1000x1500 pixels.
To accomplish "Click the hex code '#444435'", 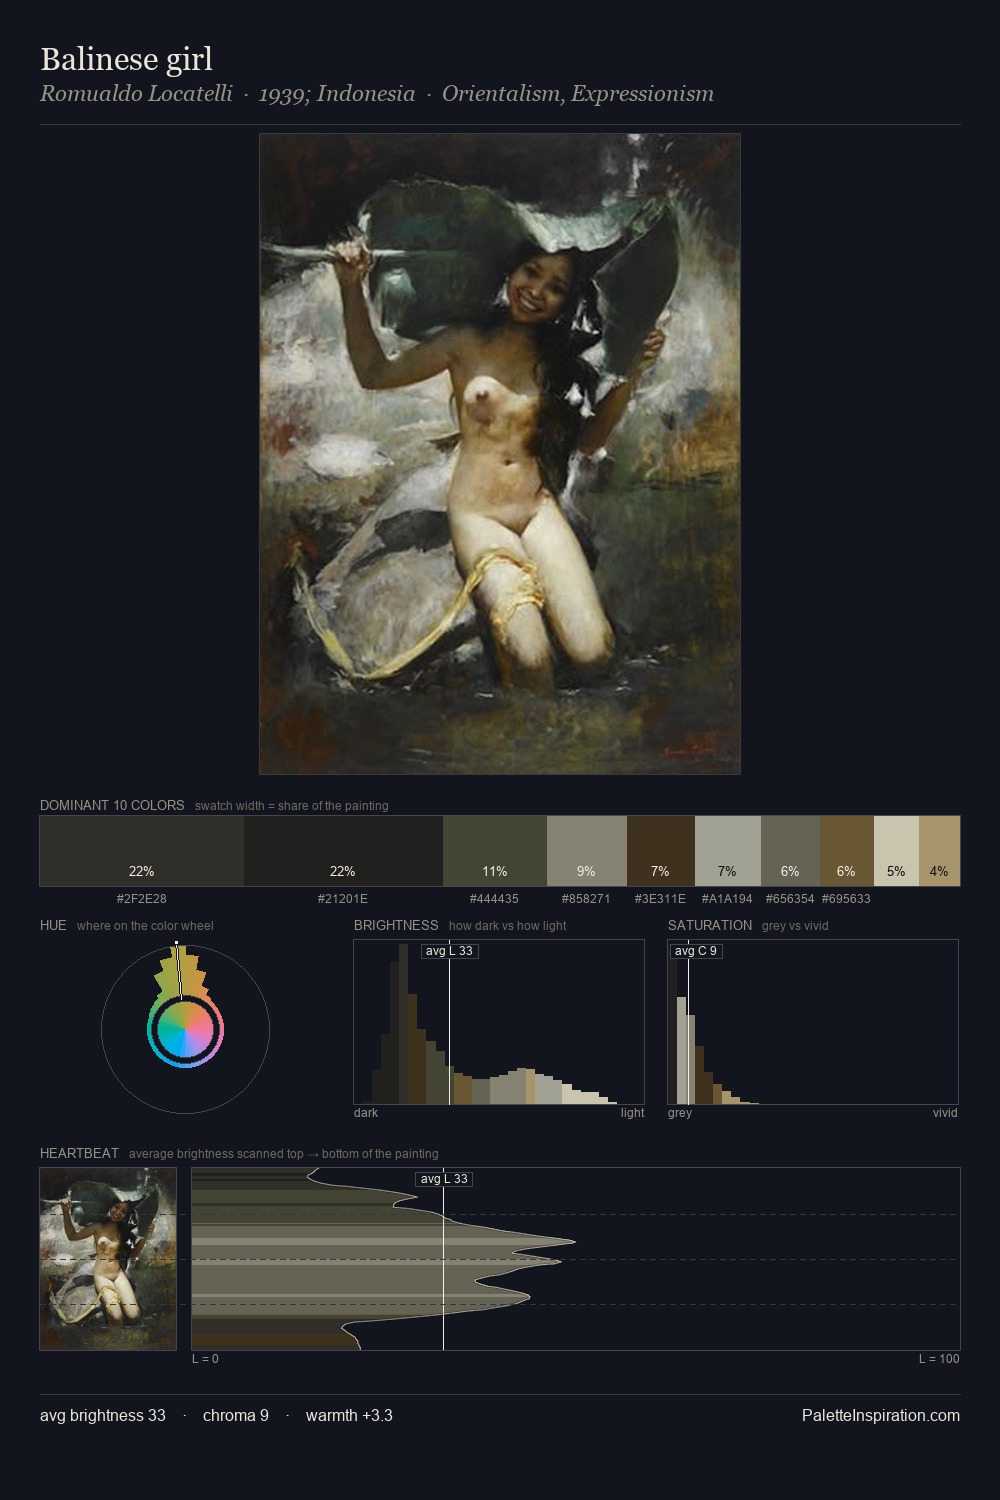I will click(x=494, y=899).
